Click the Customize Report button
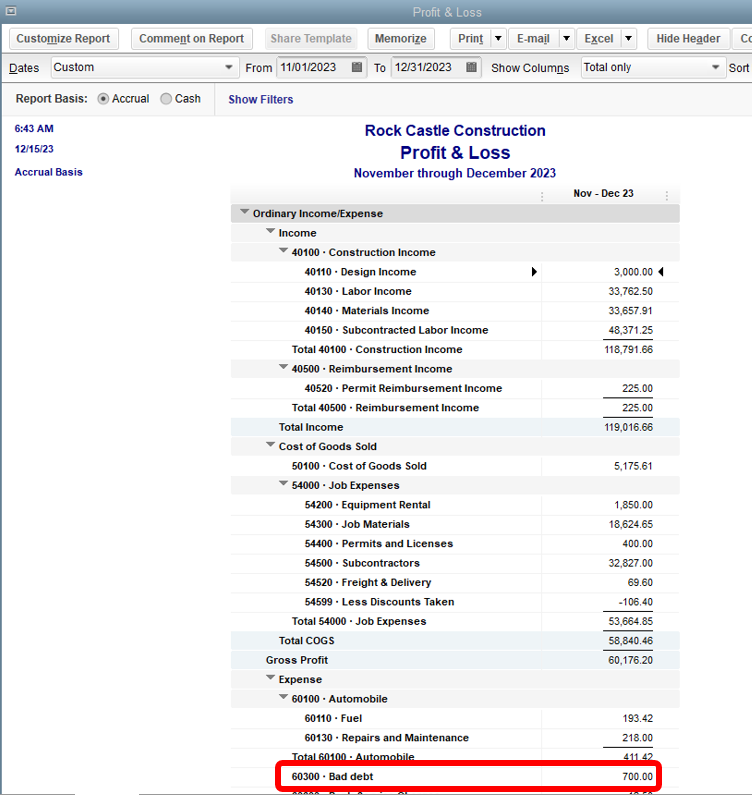The width and height of the screenshot is (752, 795). [x=63, y=39]
